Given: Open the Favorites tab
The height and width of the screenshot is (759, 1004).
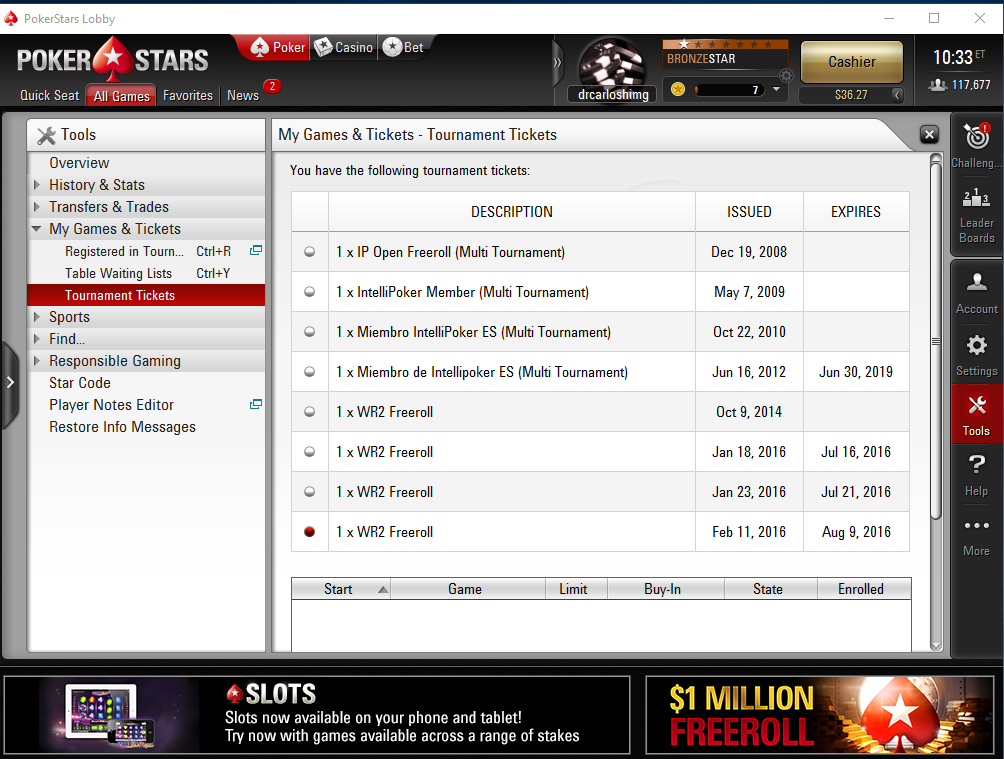Looking at the screenshot, I should coord(188,95).
